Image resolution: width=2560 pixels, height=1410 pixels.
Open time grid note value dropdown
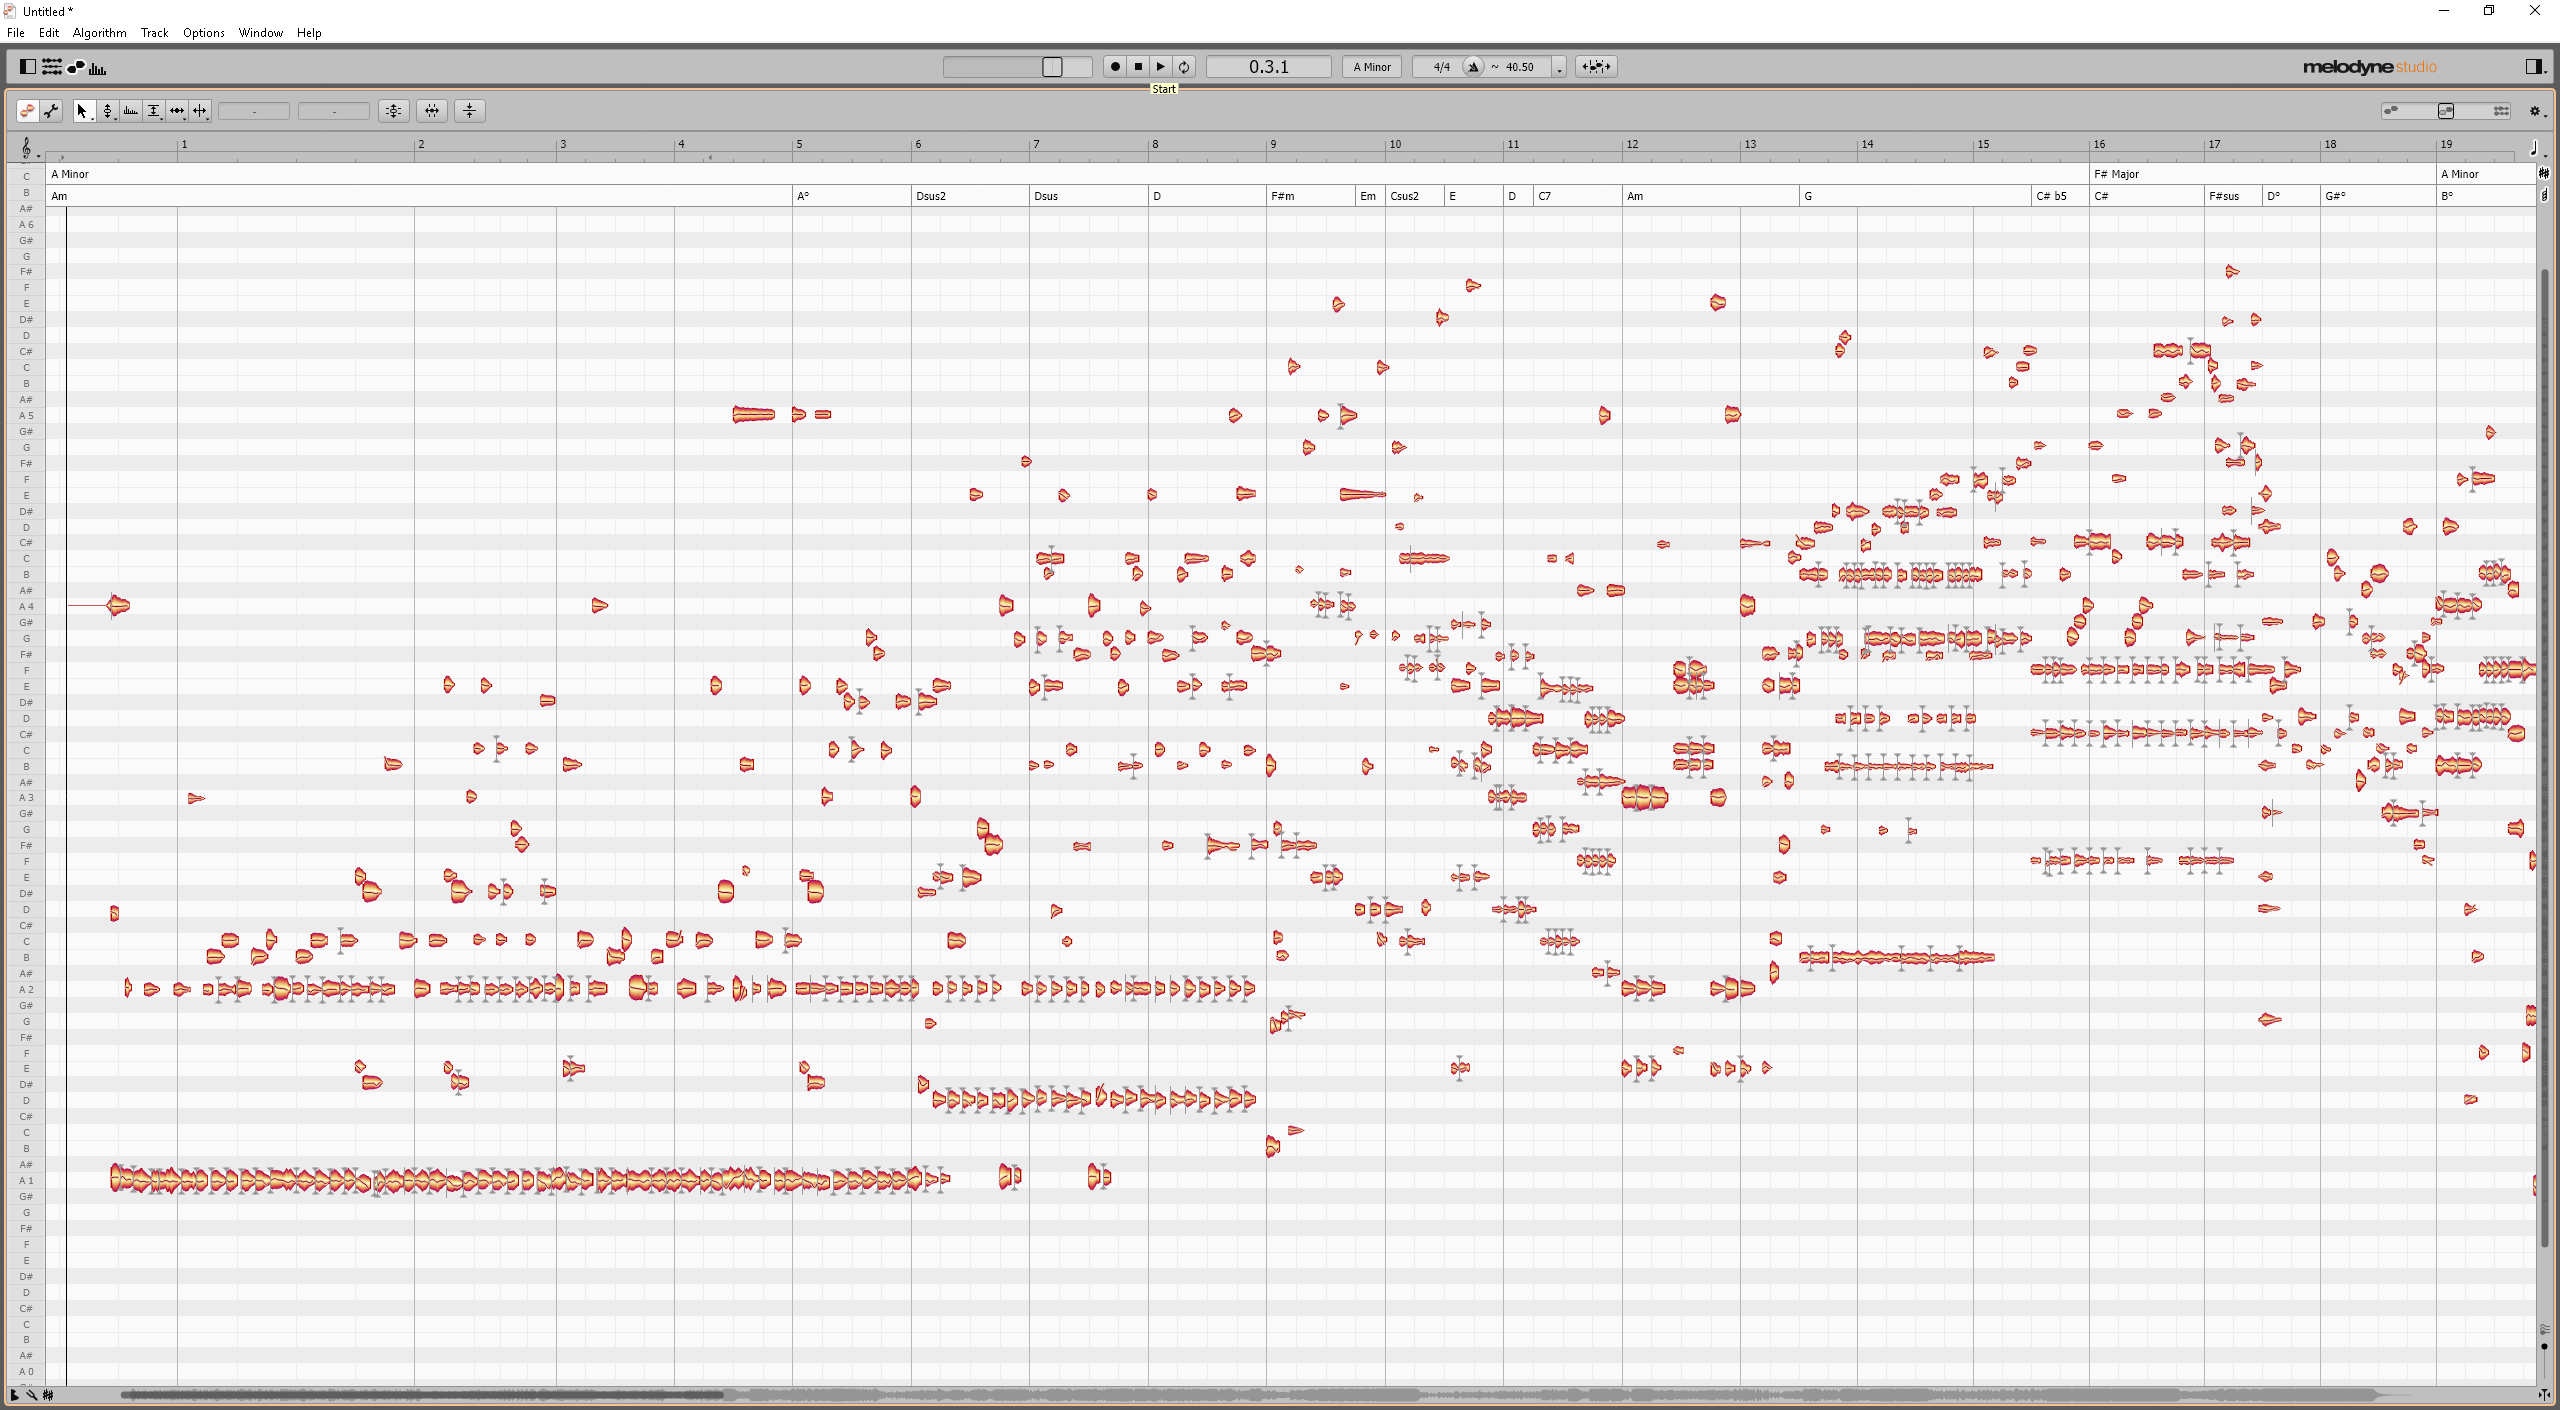2535,148
